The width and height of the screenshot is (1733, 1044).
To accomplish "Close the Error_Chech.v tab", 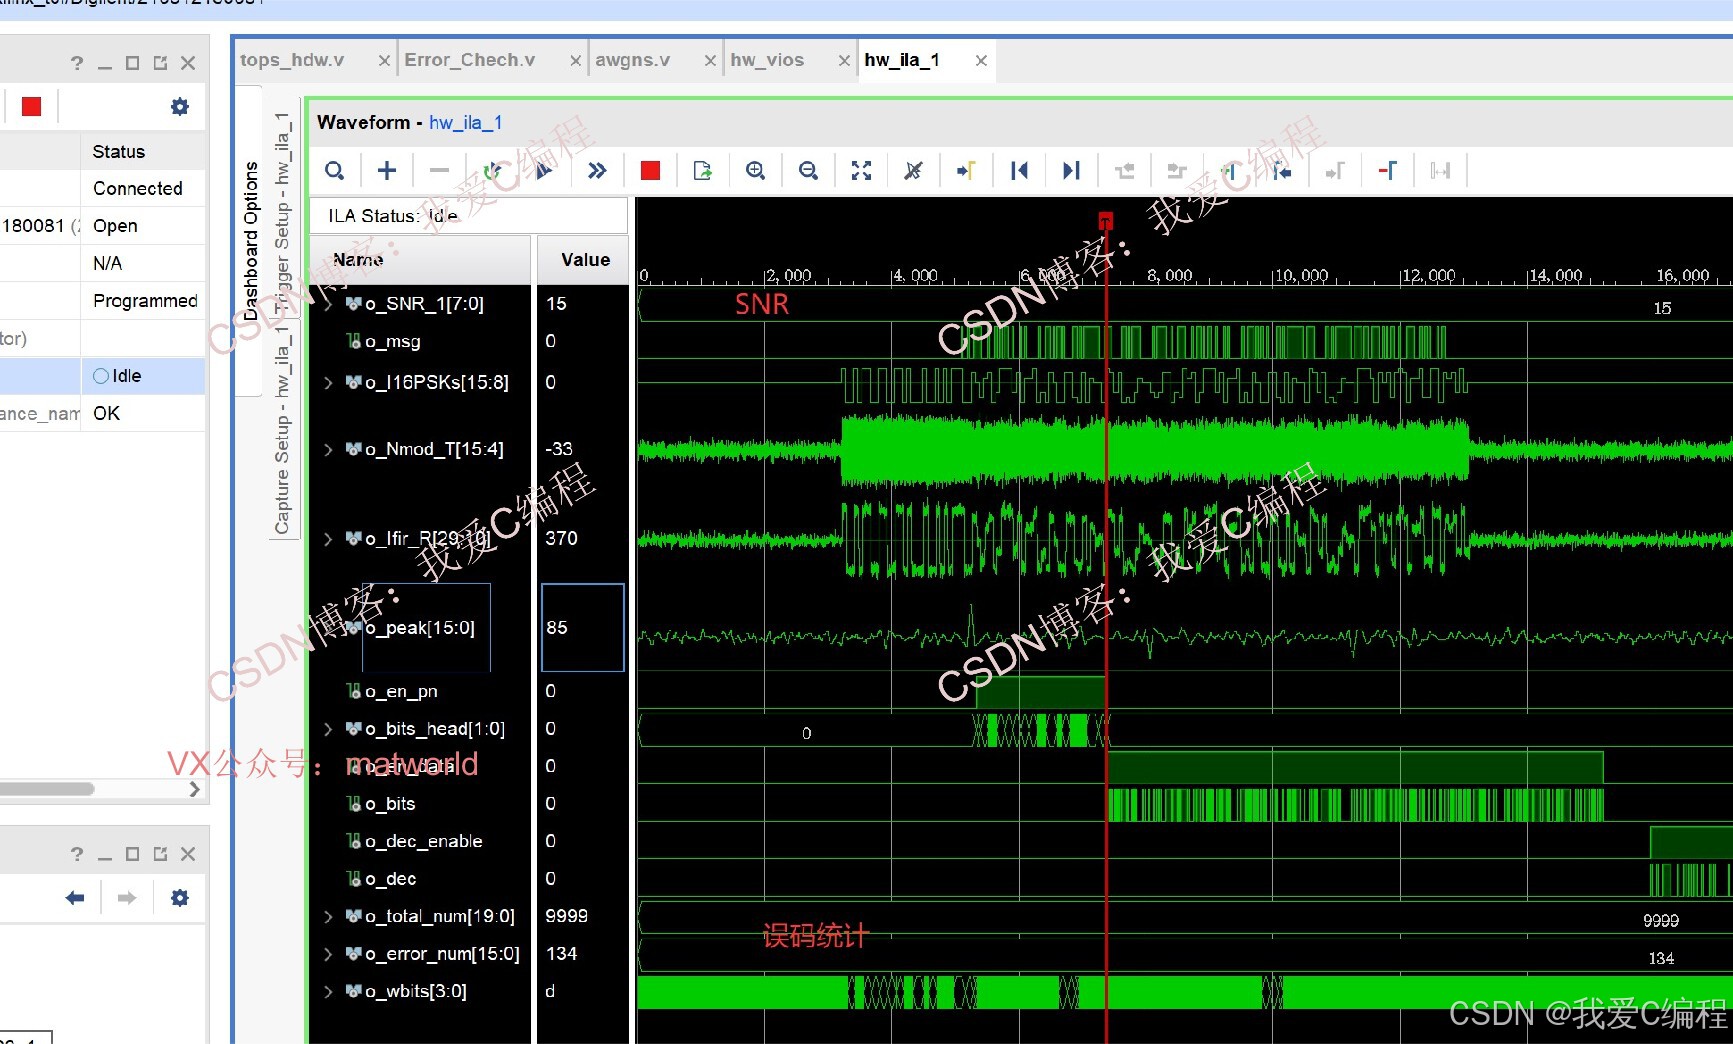I will tap(575, 61).
